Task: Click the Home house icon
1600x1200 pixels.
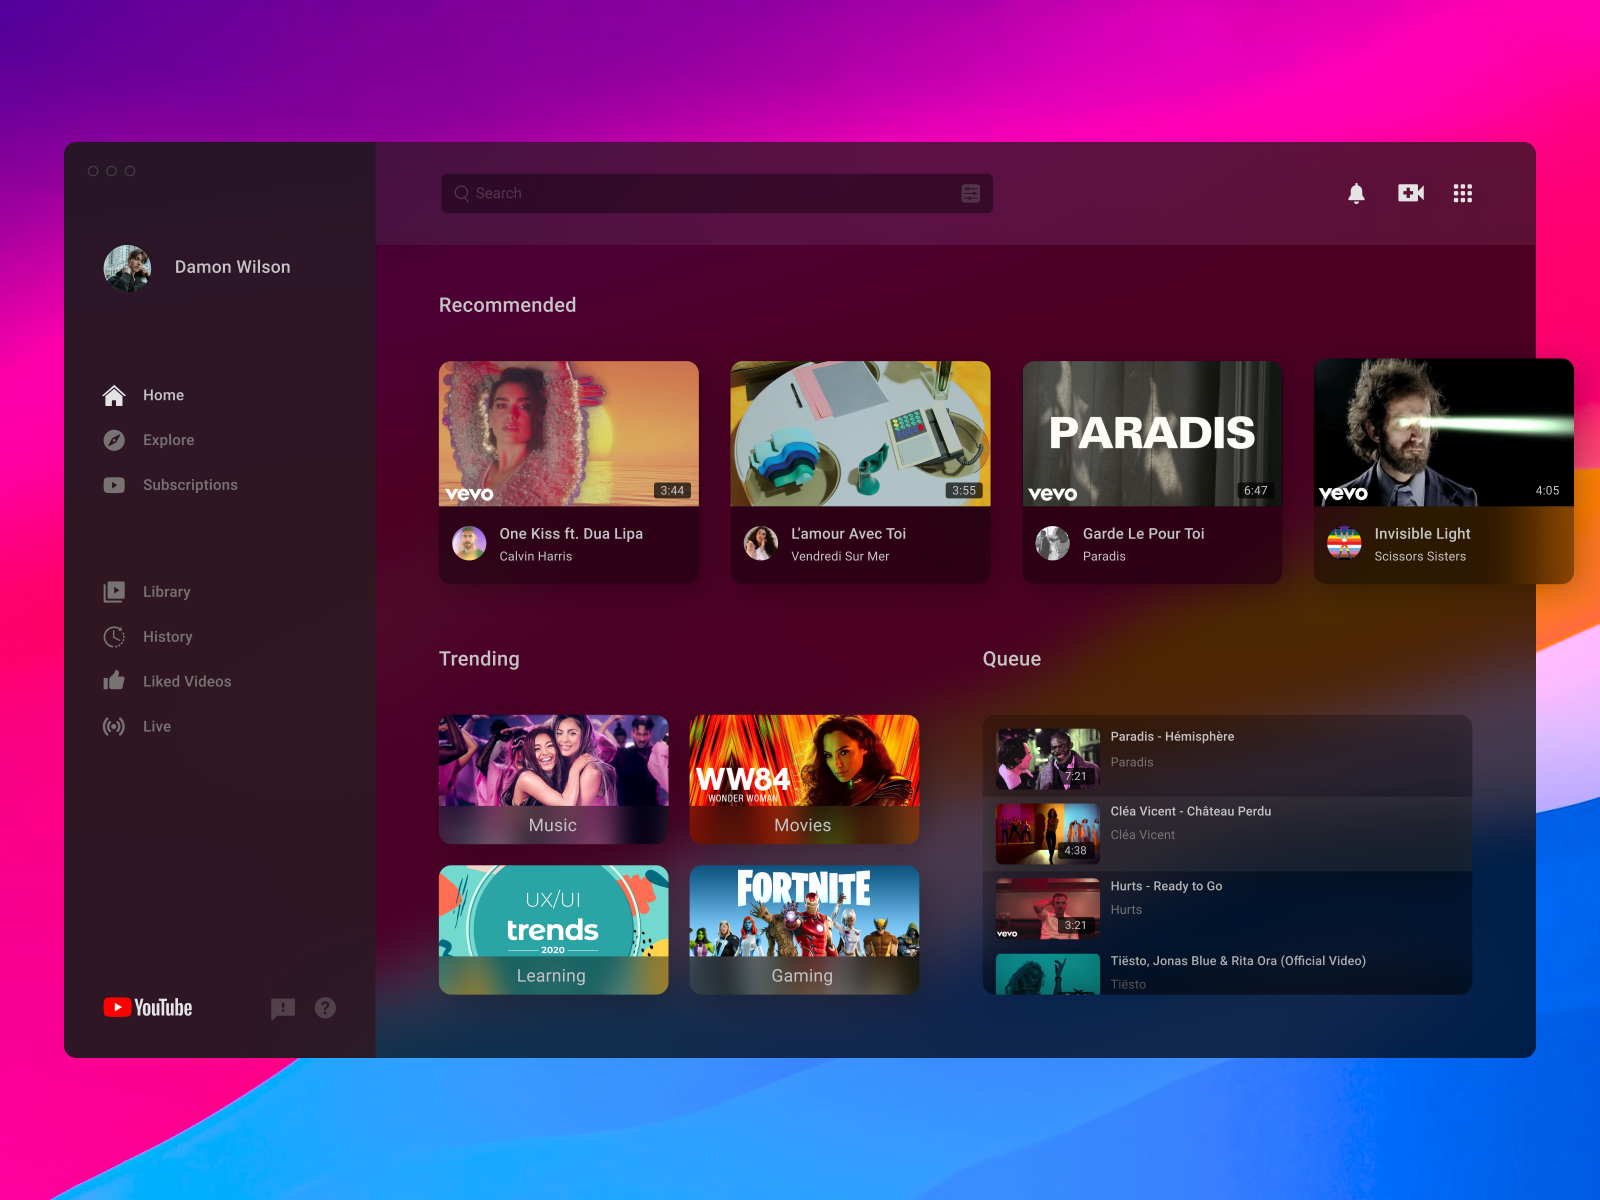Action: click(x=114, y=395)
